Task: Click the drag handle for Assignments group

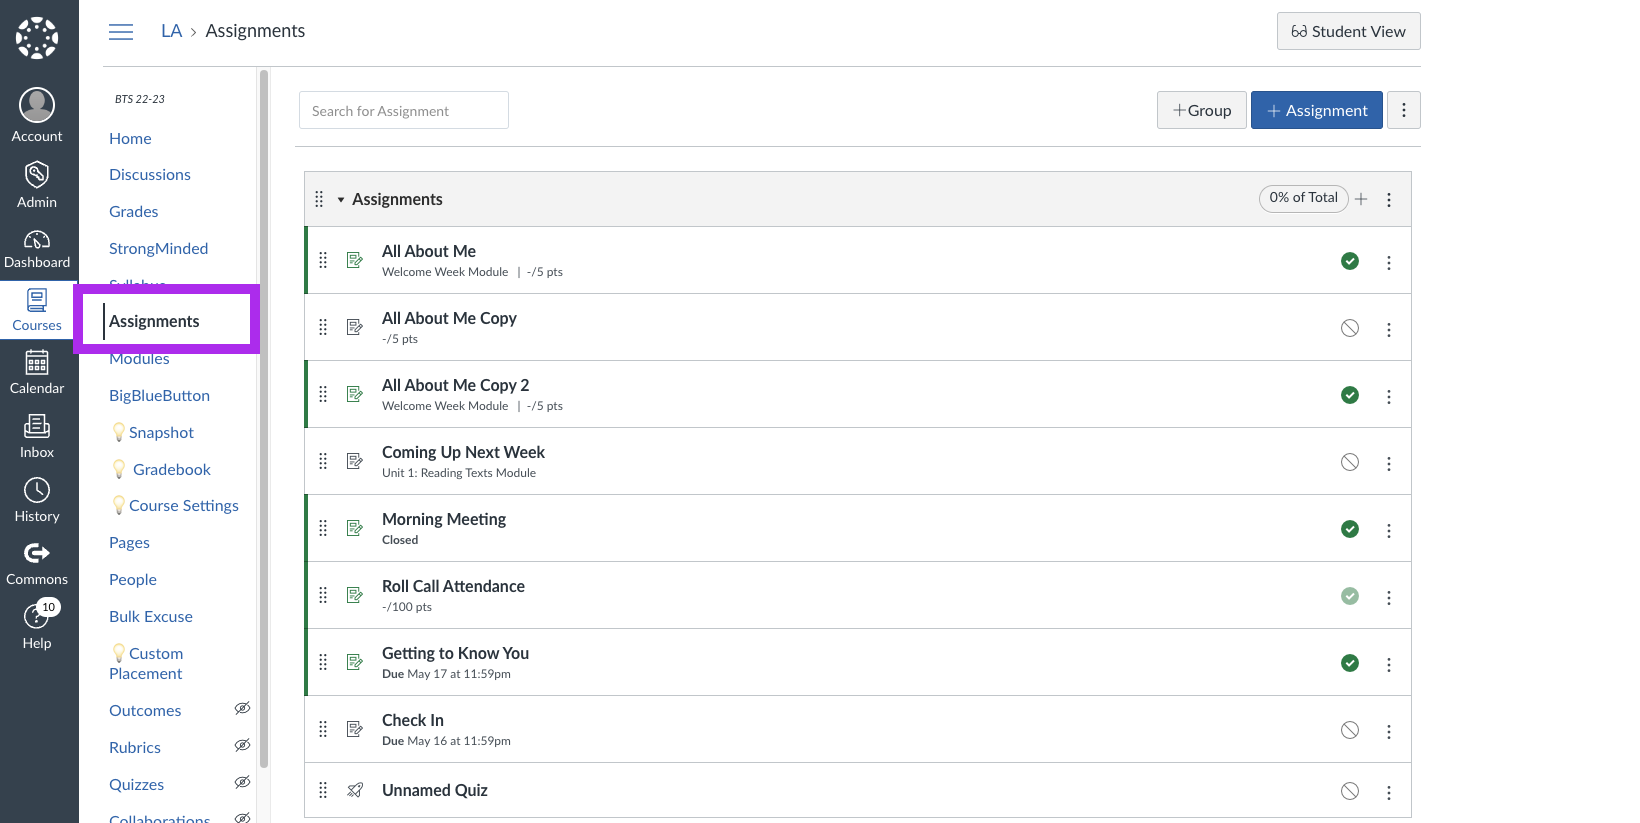Action: [x=319, y=199]
